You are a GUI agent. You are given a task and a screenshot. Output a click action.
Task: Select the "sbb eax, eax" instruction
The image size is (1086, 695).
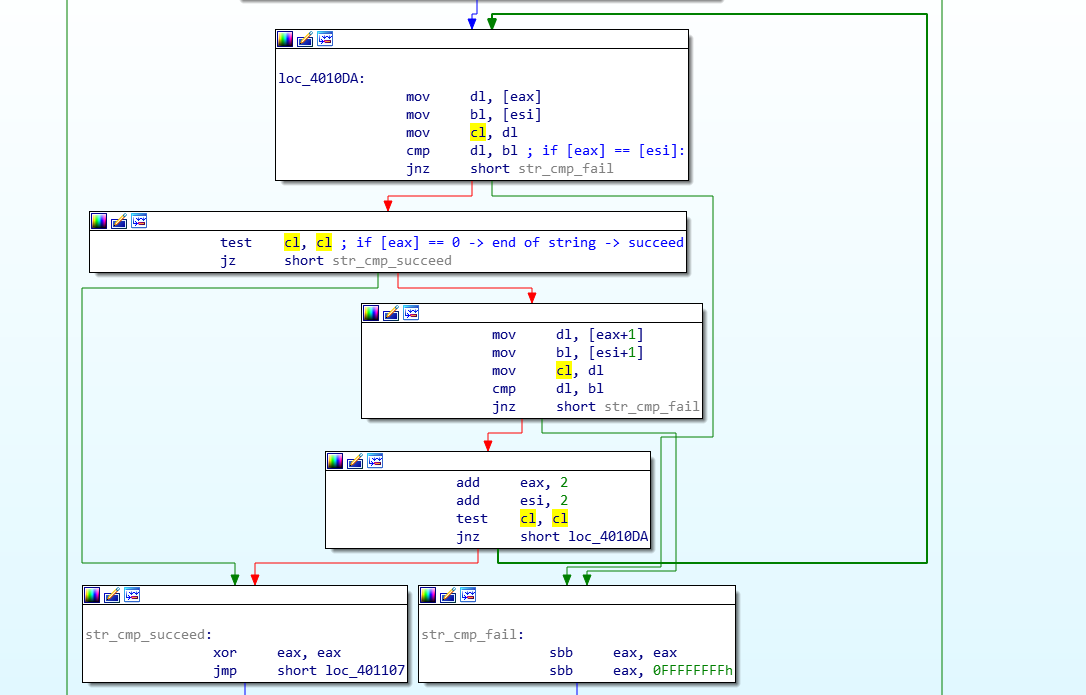614,653
